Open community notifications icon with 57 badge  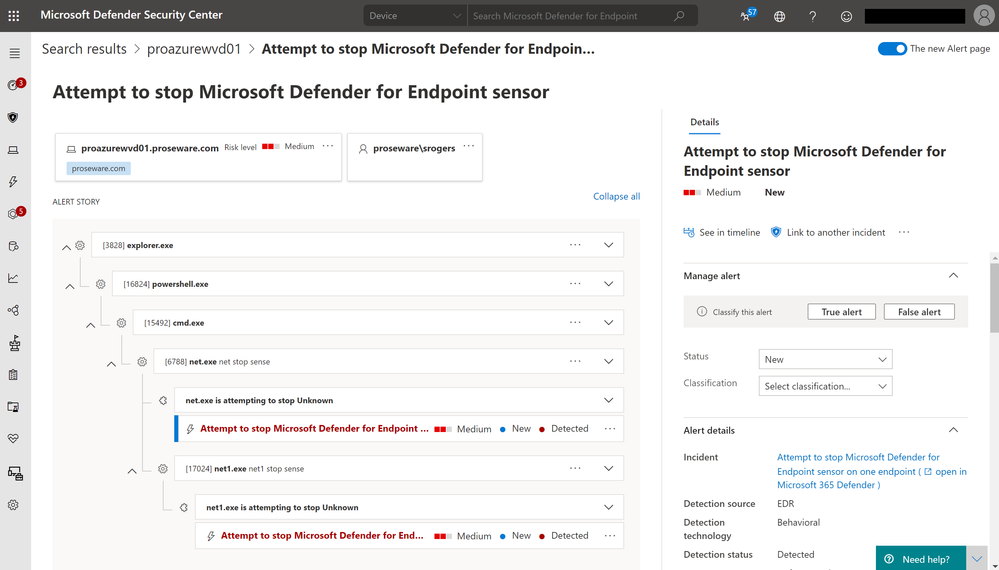tap(747, 15)
